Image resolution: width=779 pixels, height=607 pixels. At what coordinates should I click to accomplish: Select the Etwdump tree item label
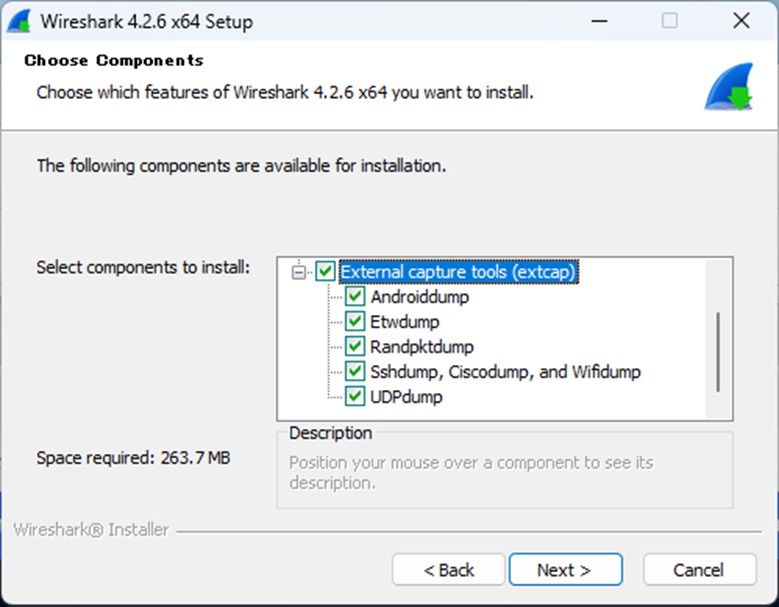coord(405,322)
